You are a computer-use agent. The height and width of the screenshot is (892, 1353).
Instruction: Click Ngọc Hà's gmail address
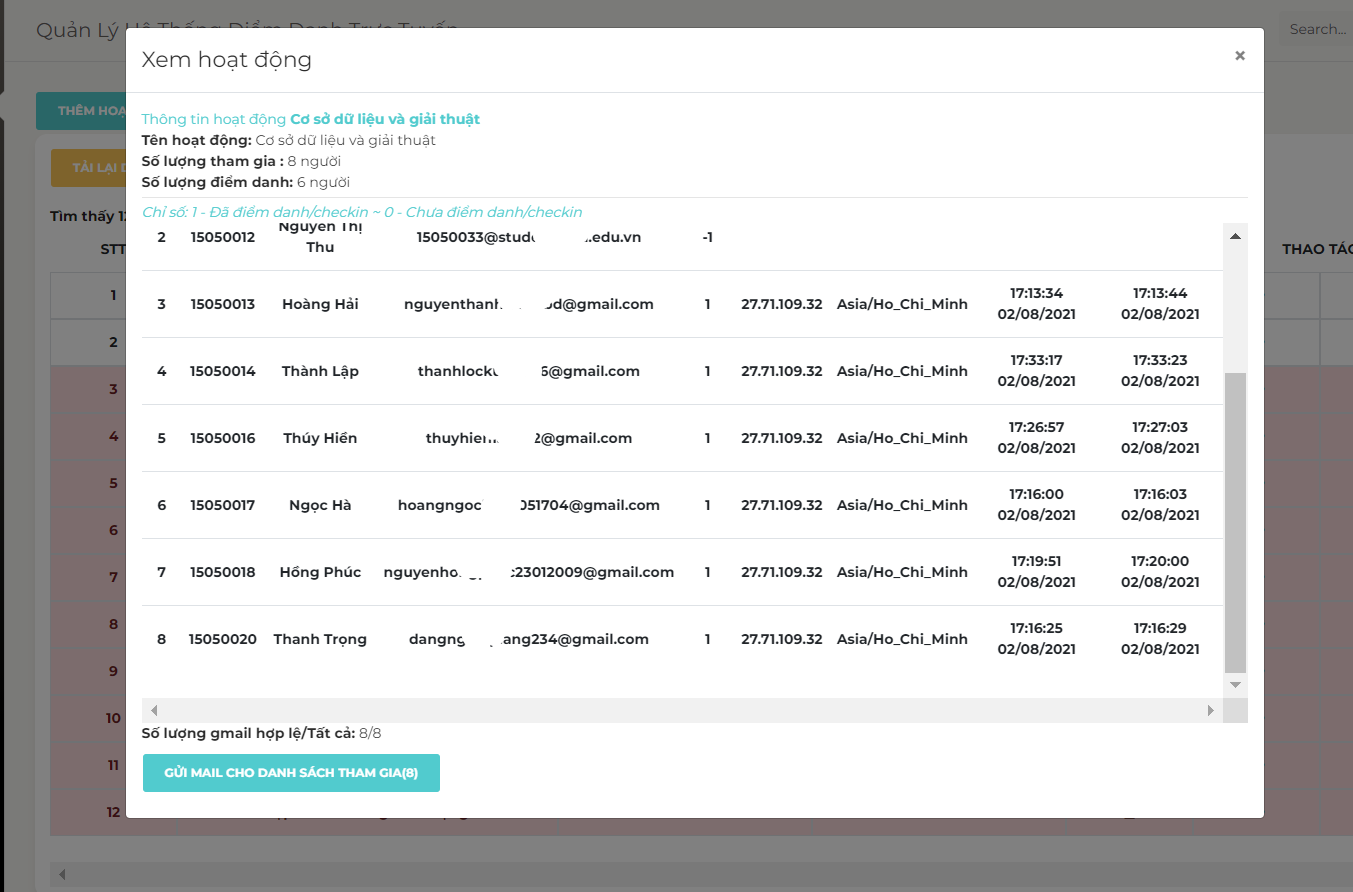pyautogui.click(x=529, y=505)
